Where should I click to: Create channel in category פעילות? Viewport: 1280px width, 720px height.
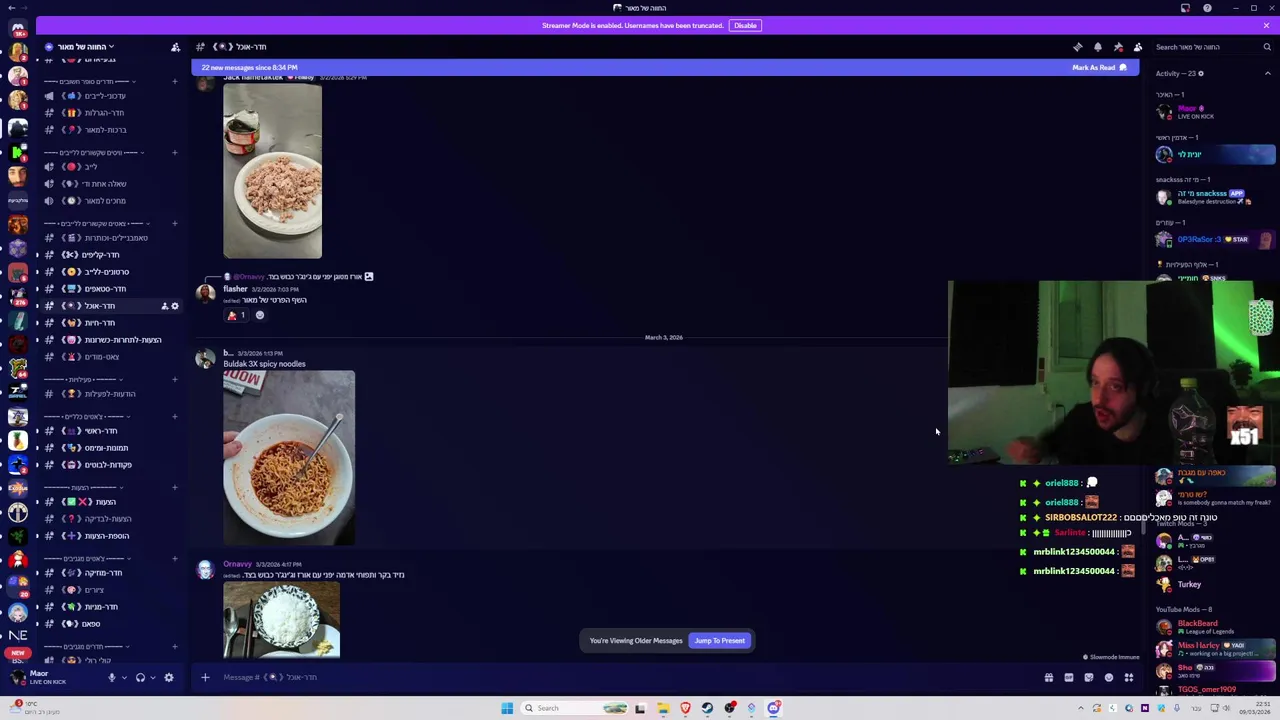[x=175, y=380]
